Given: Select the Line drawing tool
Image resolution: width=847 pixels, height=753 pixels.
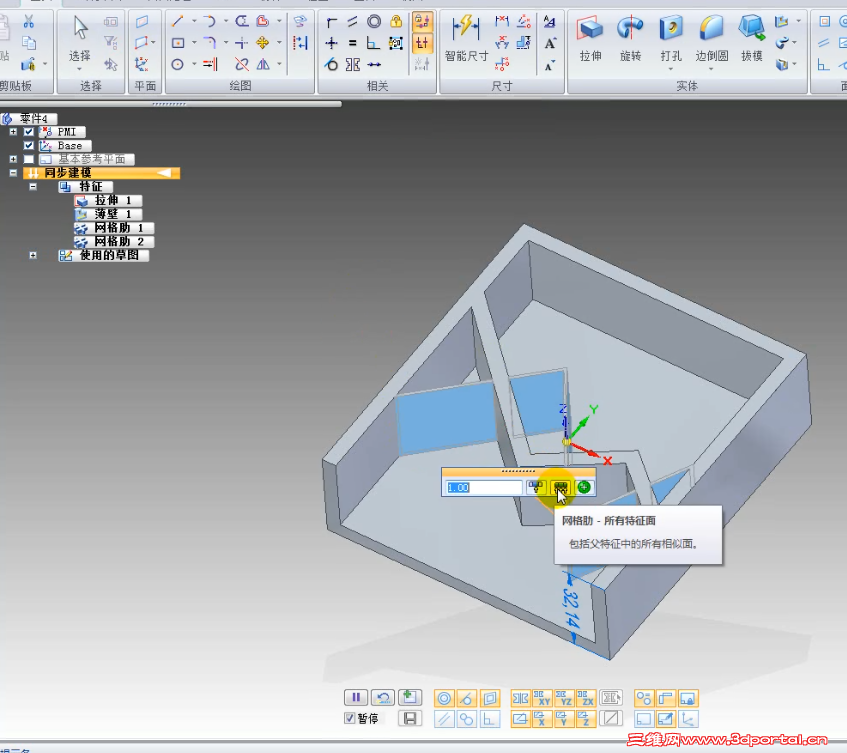Looking at the screenshot, I should (178, 22).
